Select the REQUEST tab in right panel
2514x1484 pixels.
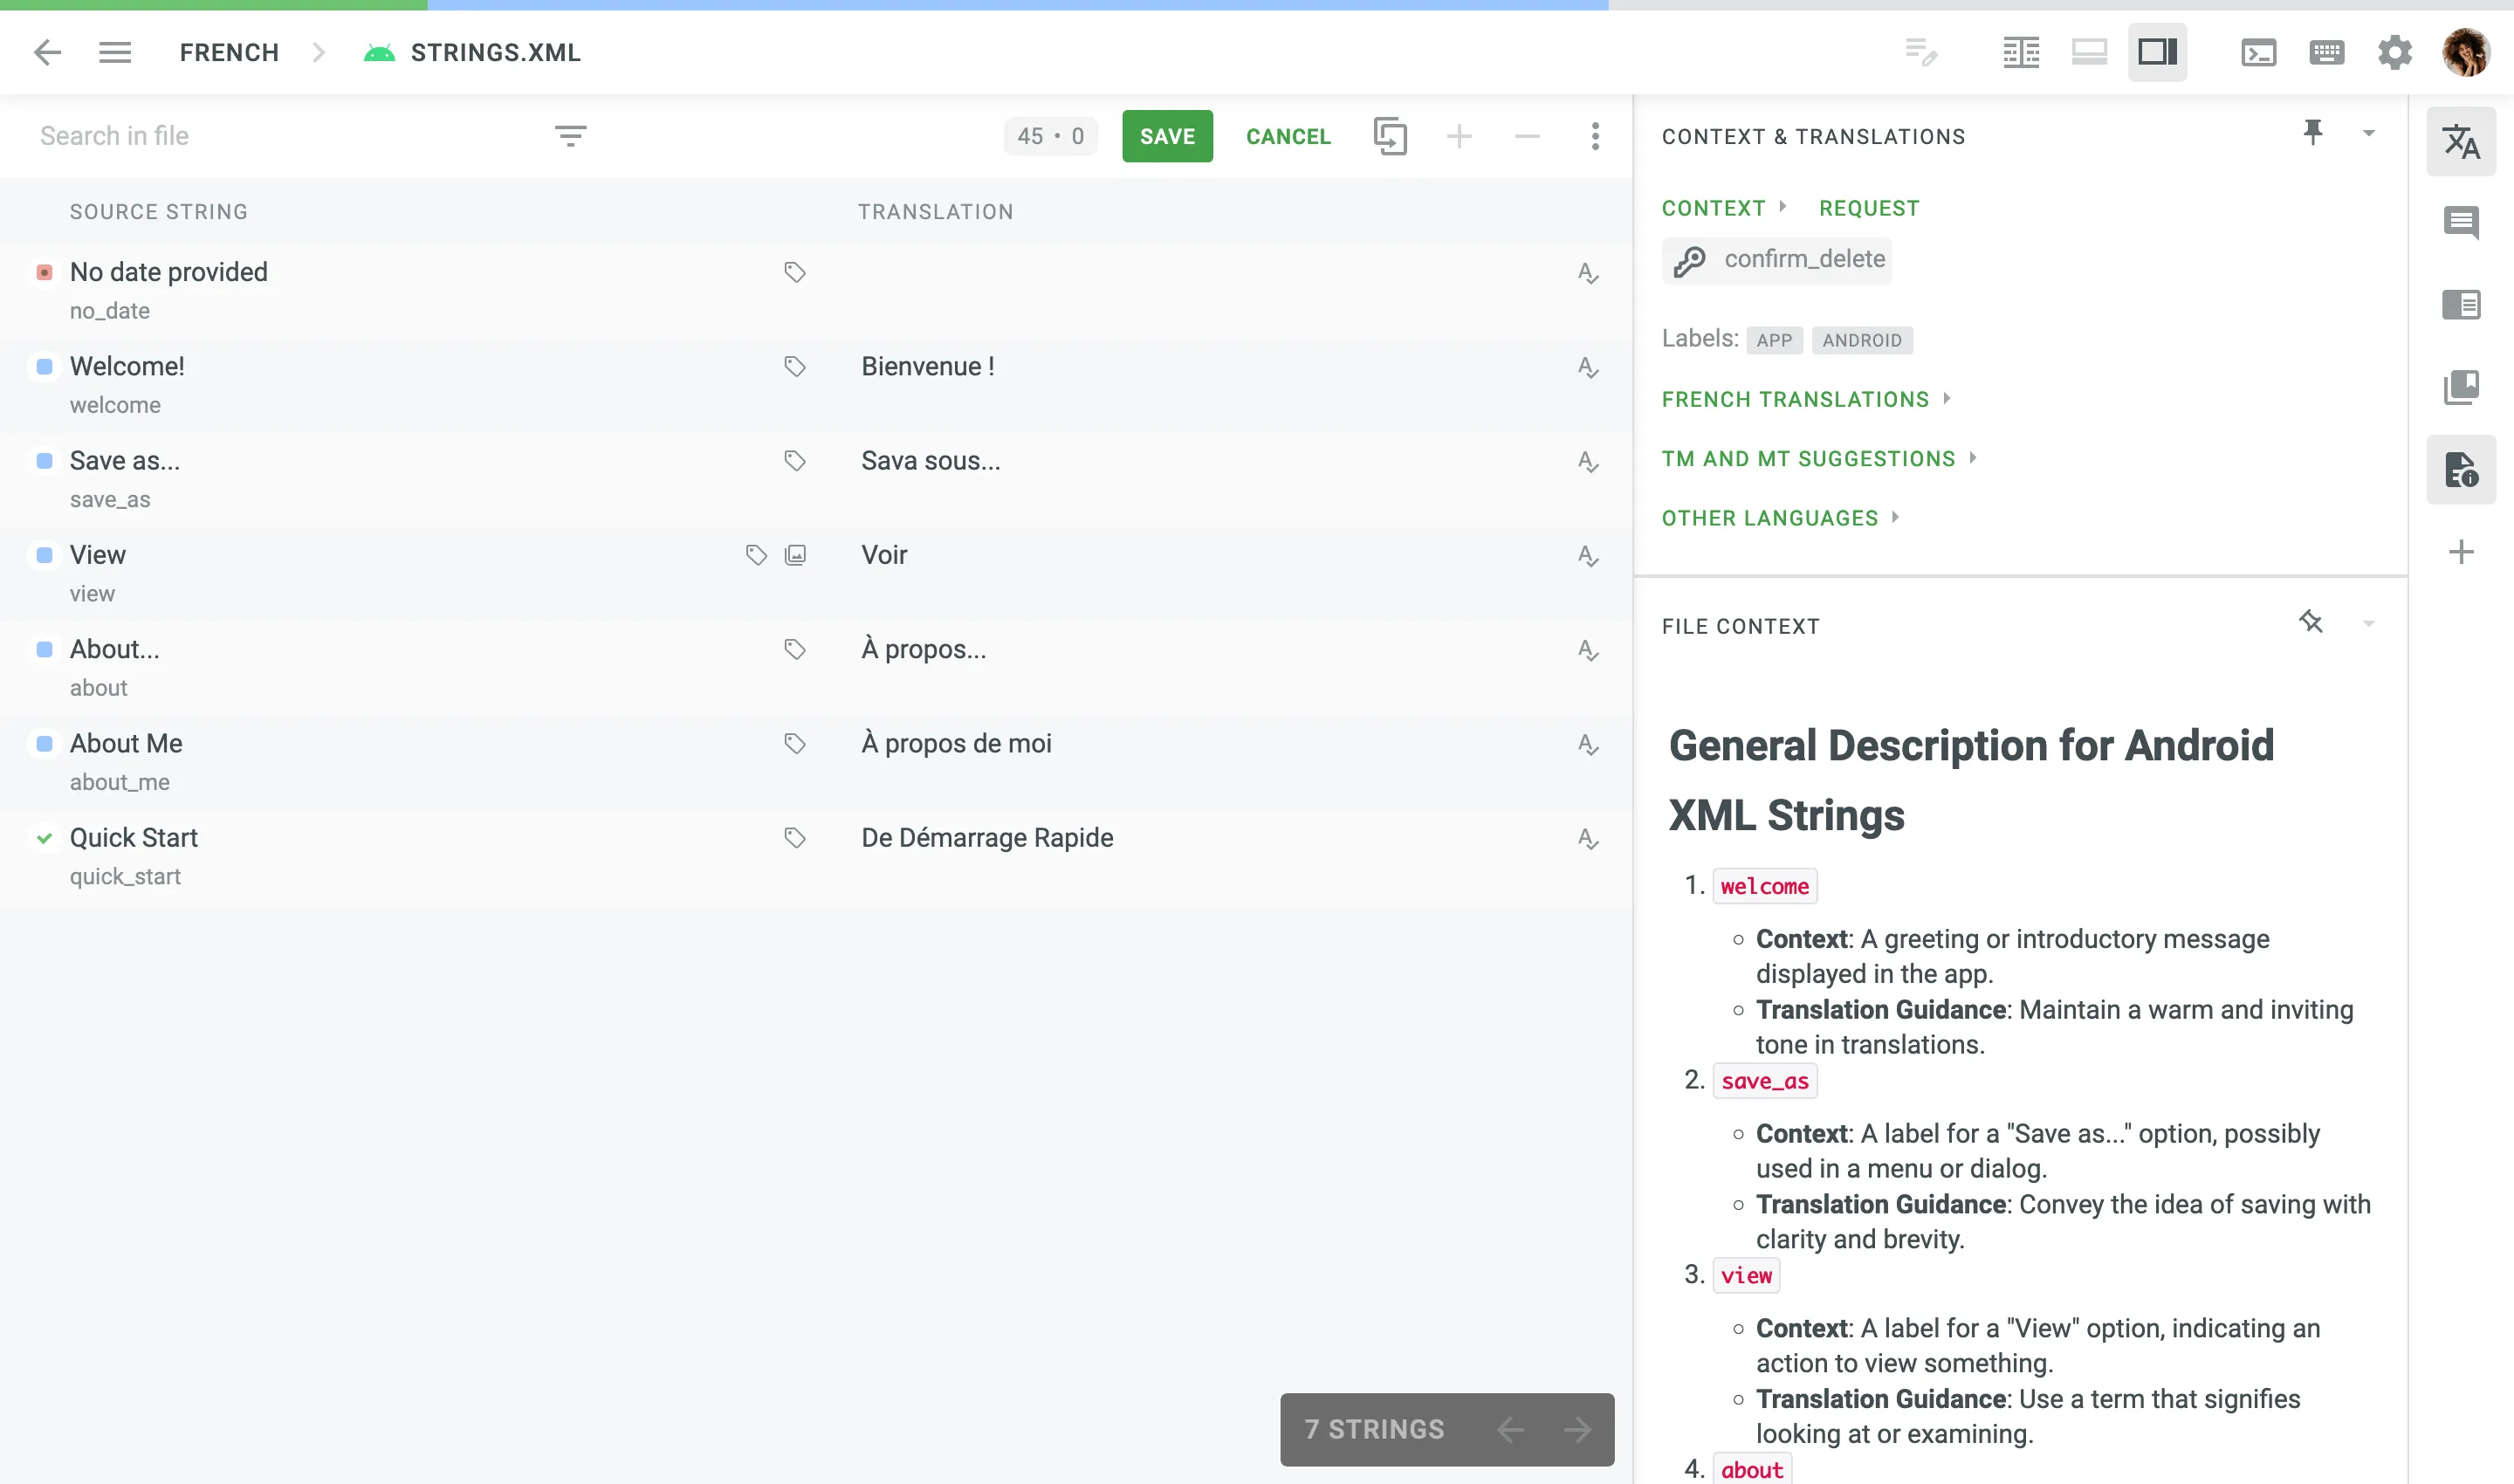[1869, 207]
